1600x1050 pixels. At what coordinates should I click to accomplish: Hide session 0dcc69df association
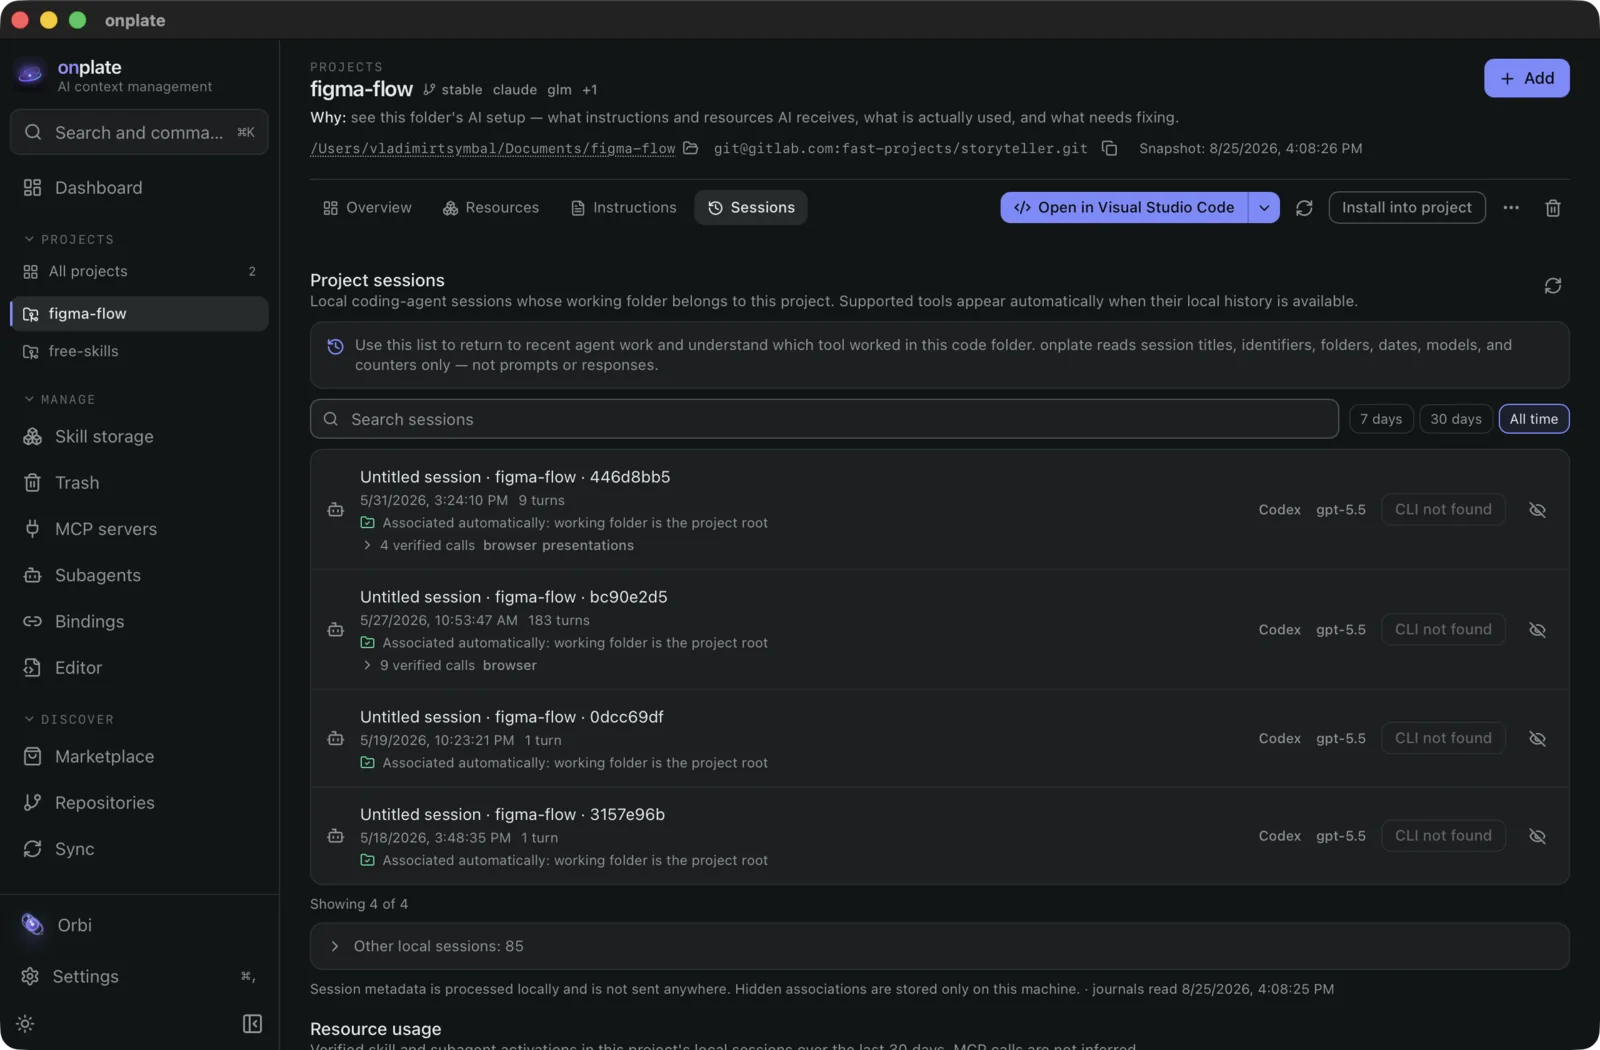point(1538,739)
